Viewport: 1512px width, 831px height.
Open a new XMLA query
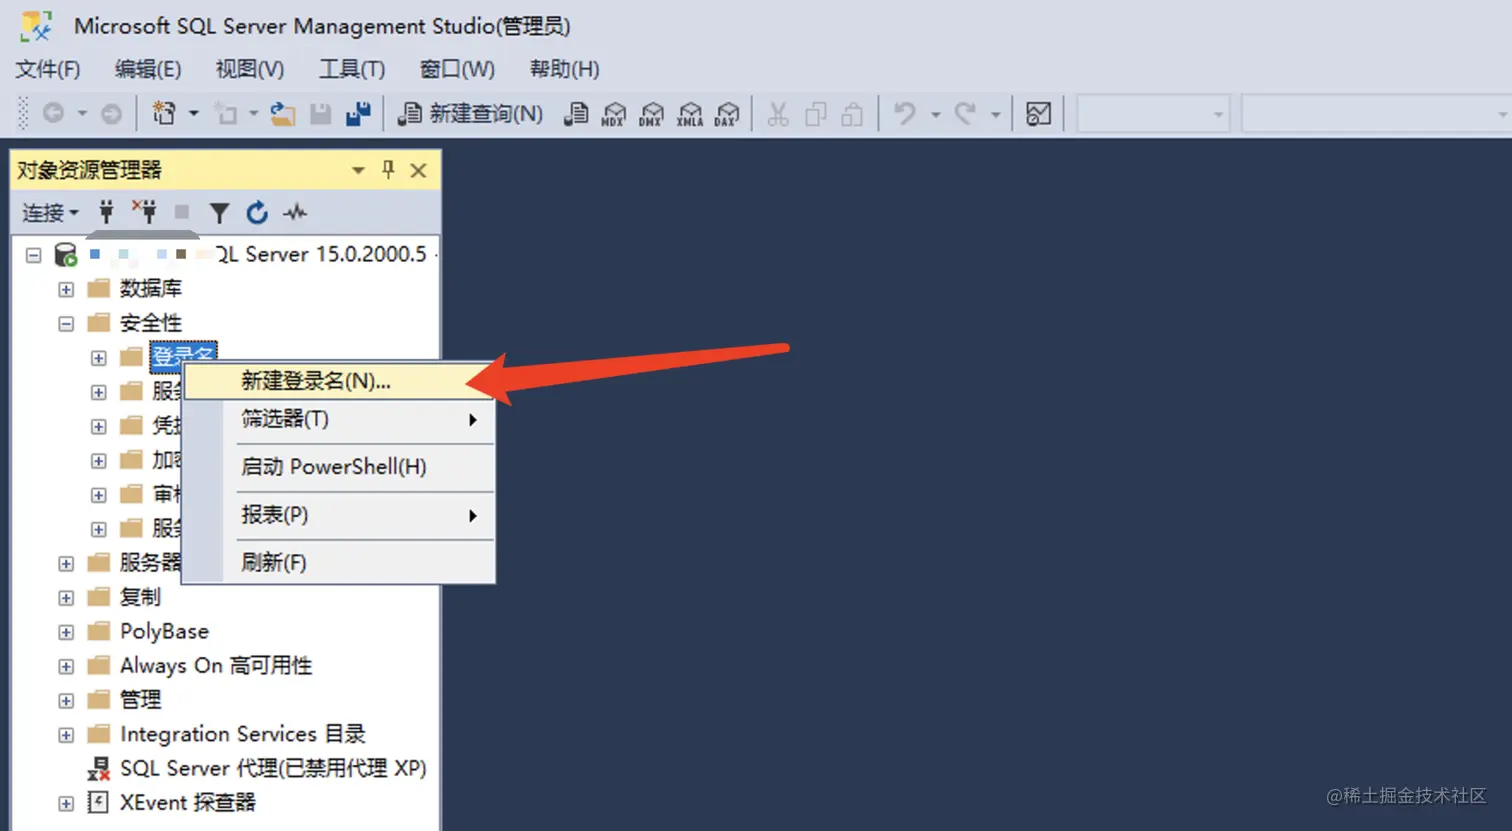(689, 114)
